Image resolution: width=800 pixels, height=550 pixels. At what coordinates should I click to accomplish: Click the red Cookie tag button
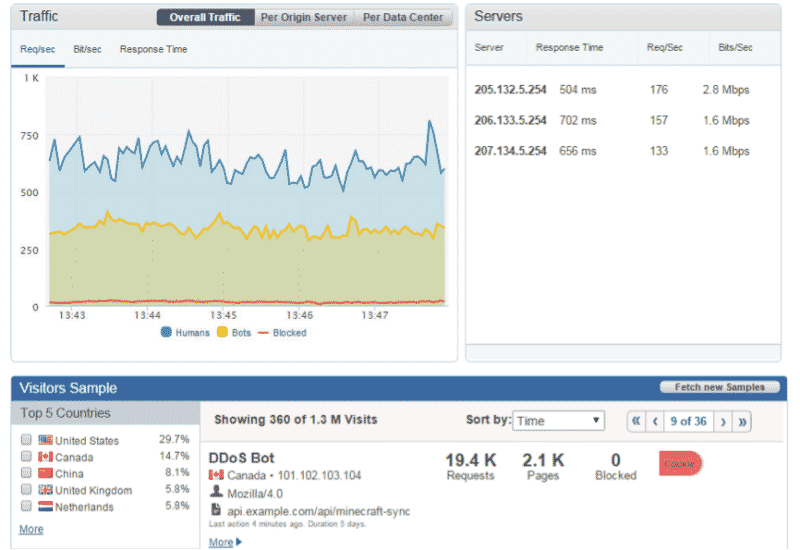[680, 464]
